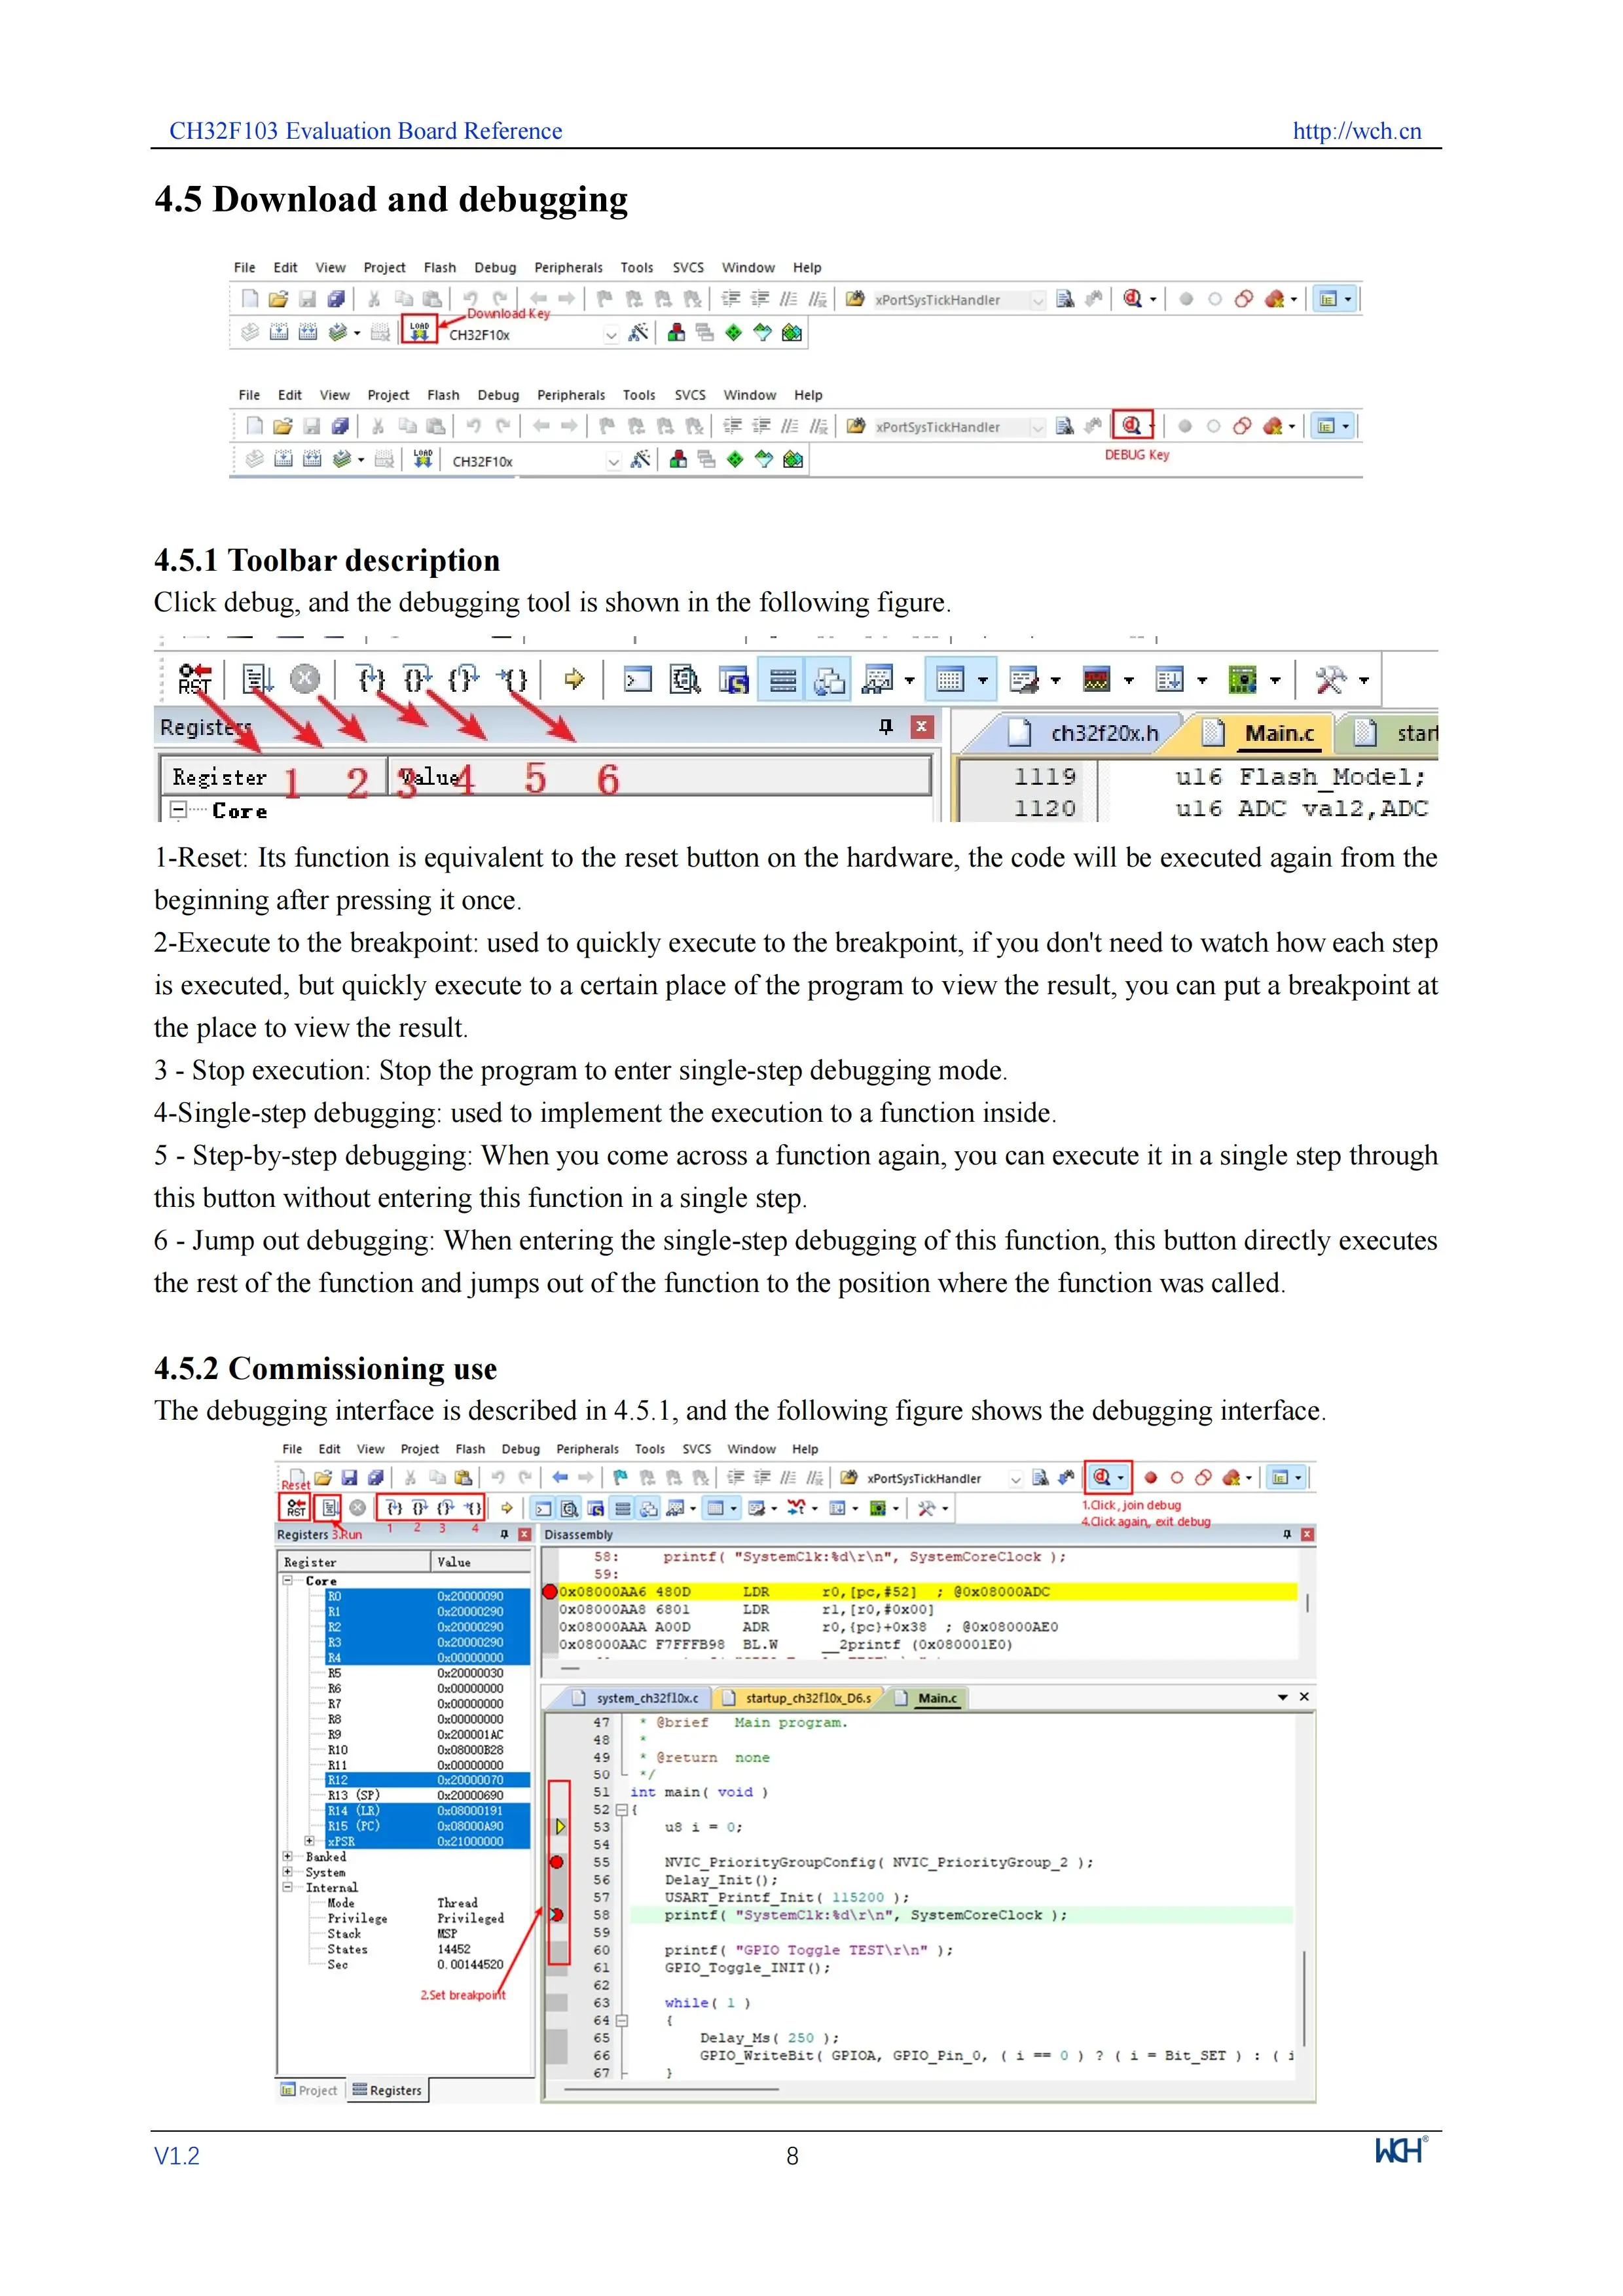
Task: Open the Debug menu in the DEBUG Key screenshot
Action: 498,395
